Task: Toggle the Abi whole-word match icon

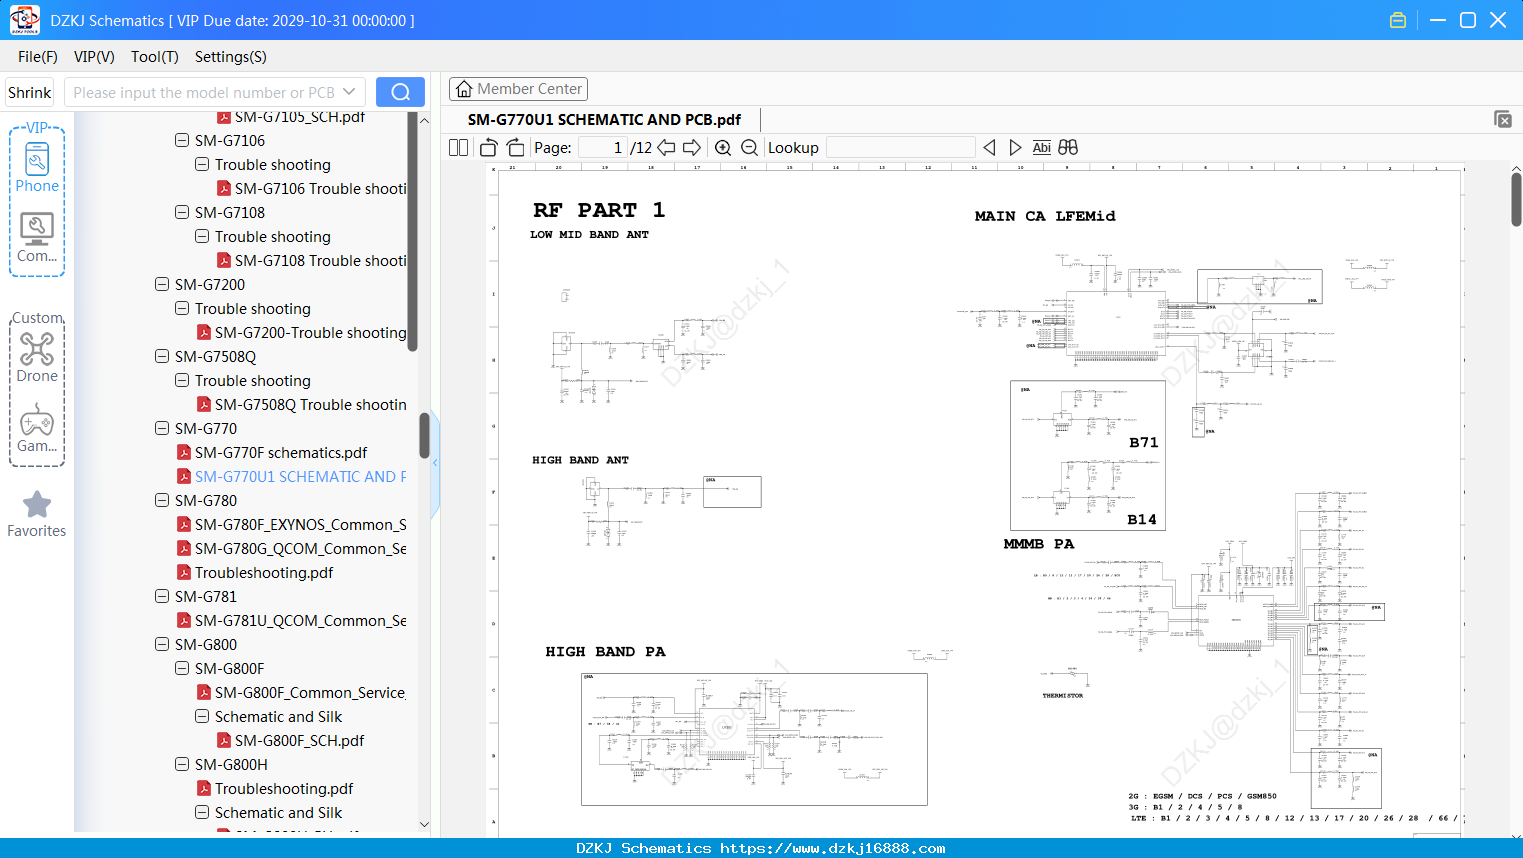Action: (1042, 148)
